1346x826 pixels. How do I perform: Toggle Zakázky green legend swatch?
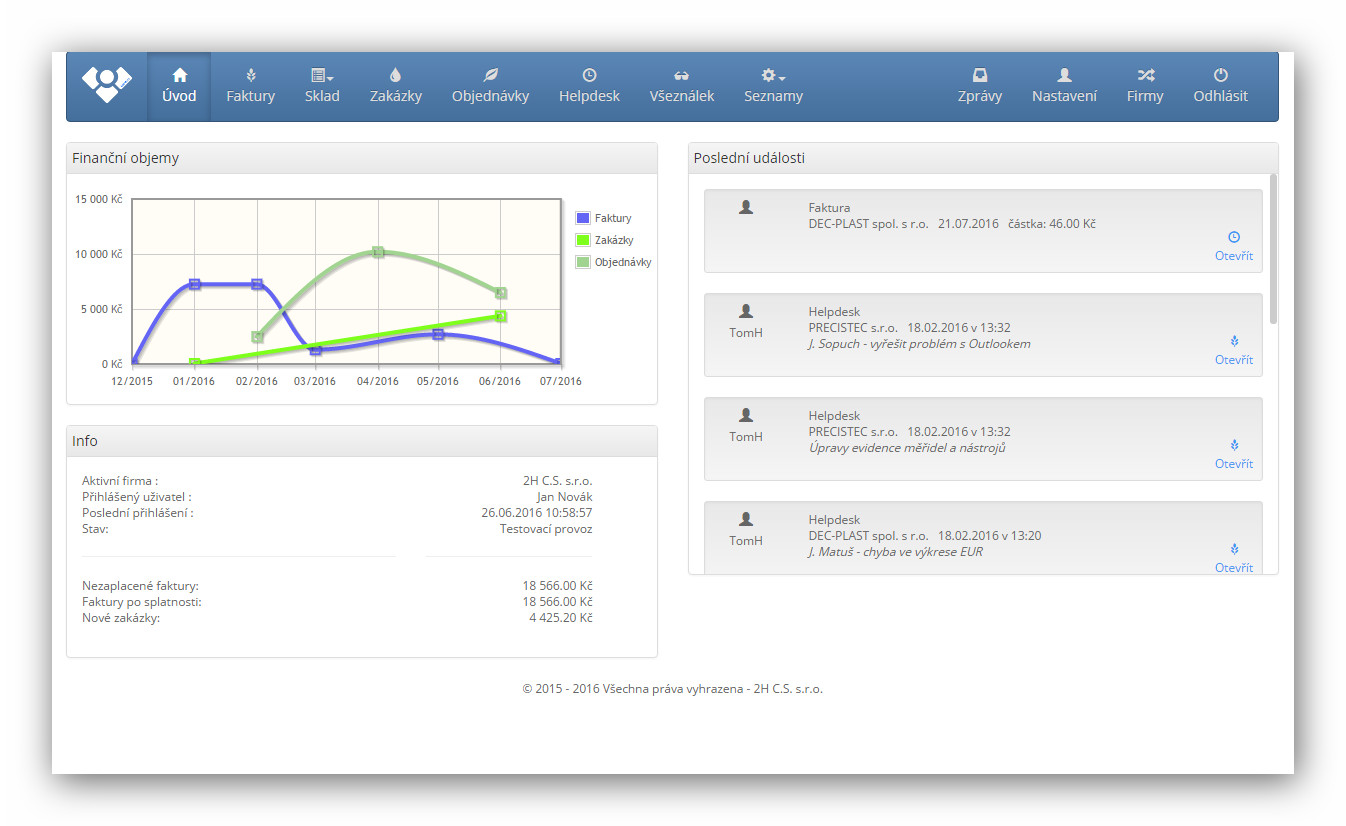pyautogui.click(x=583, y=240)
